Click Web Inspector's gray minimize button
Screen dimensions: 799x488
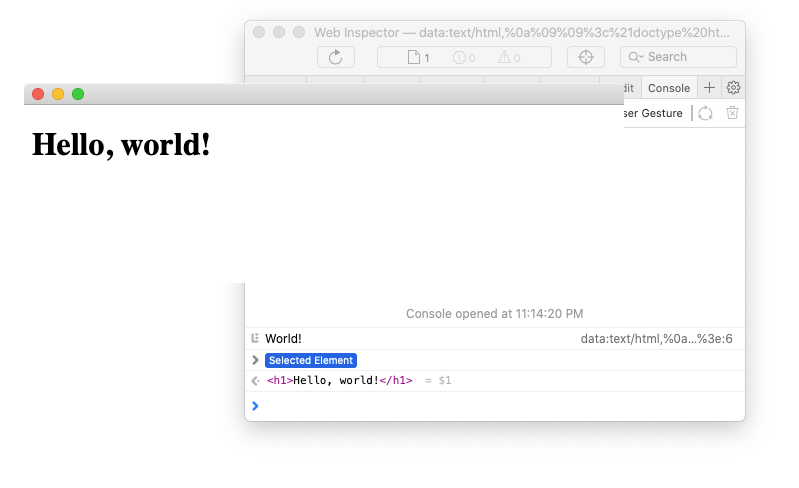click(x=279, y=32)
